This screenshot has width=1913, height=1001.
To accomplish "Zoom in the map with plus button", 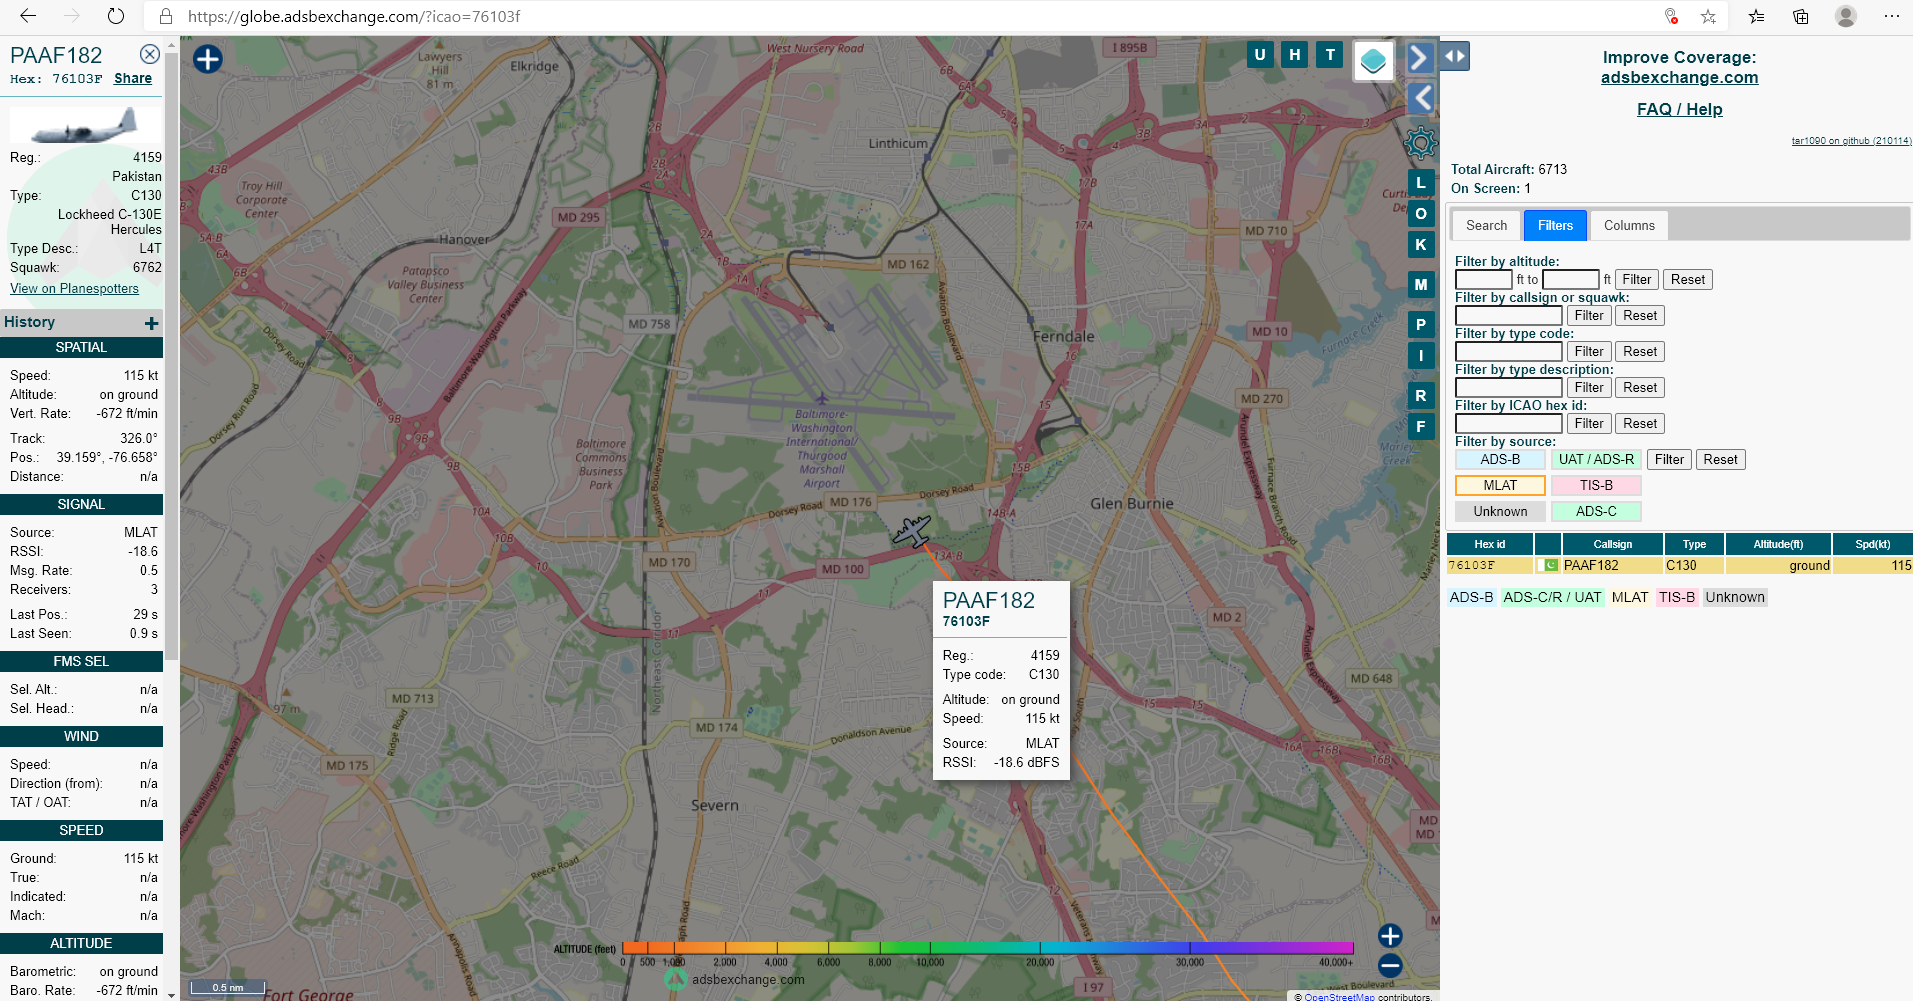I will click(1390, 936).
